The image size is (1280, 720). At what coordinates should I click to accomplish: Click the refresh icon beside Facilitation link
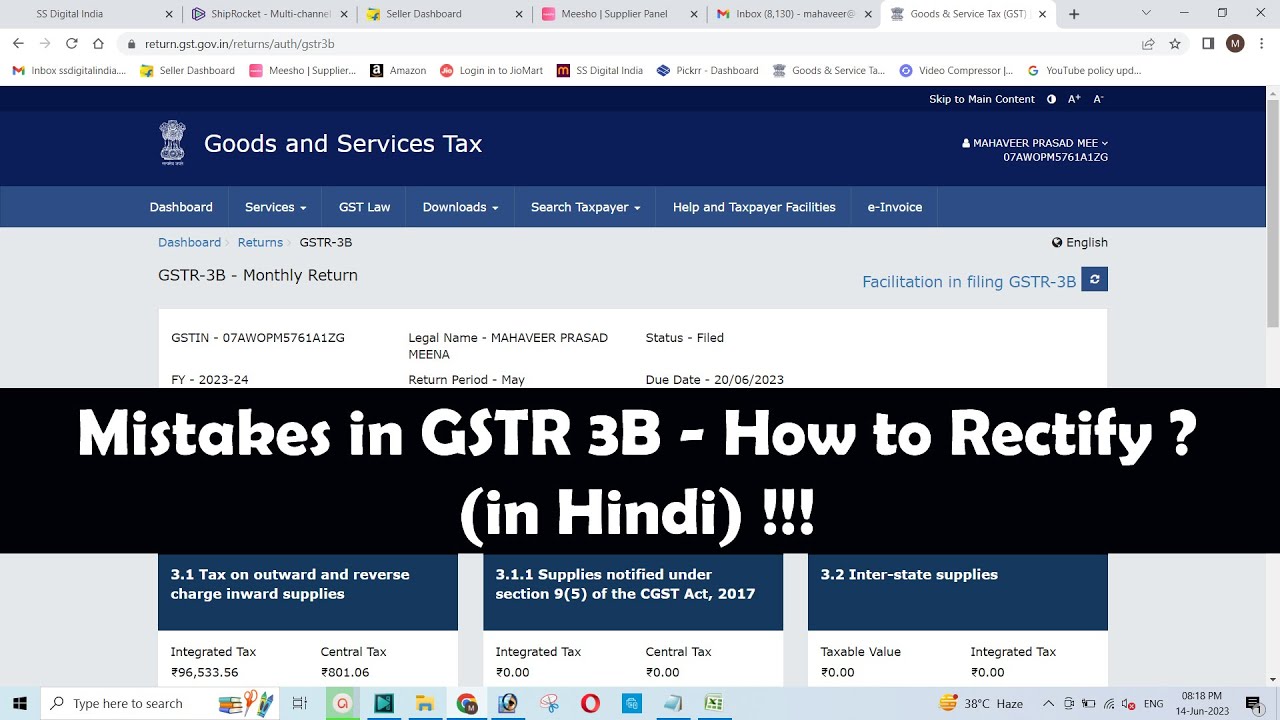tap(1094, 280)
